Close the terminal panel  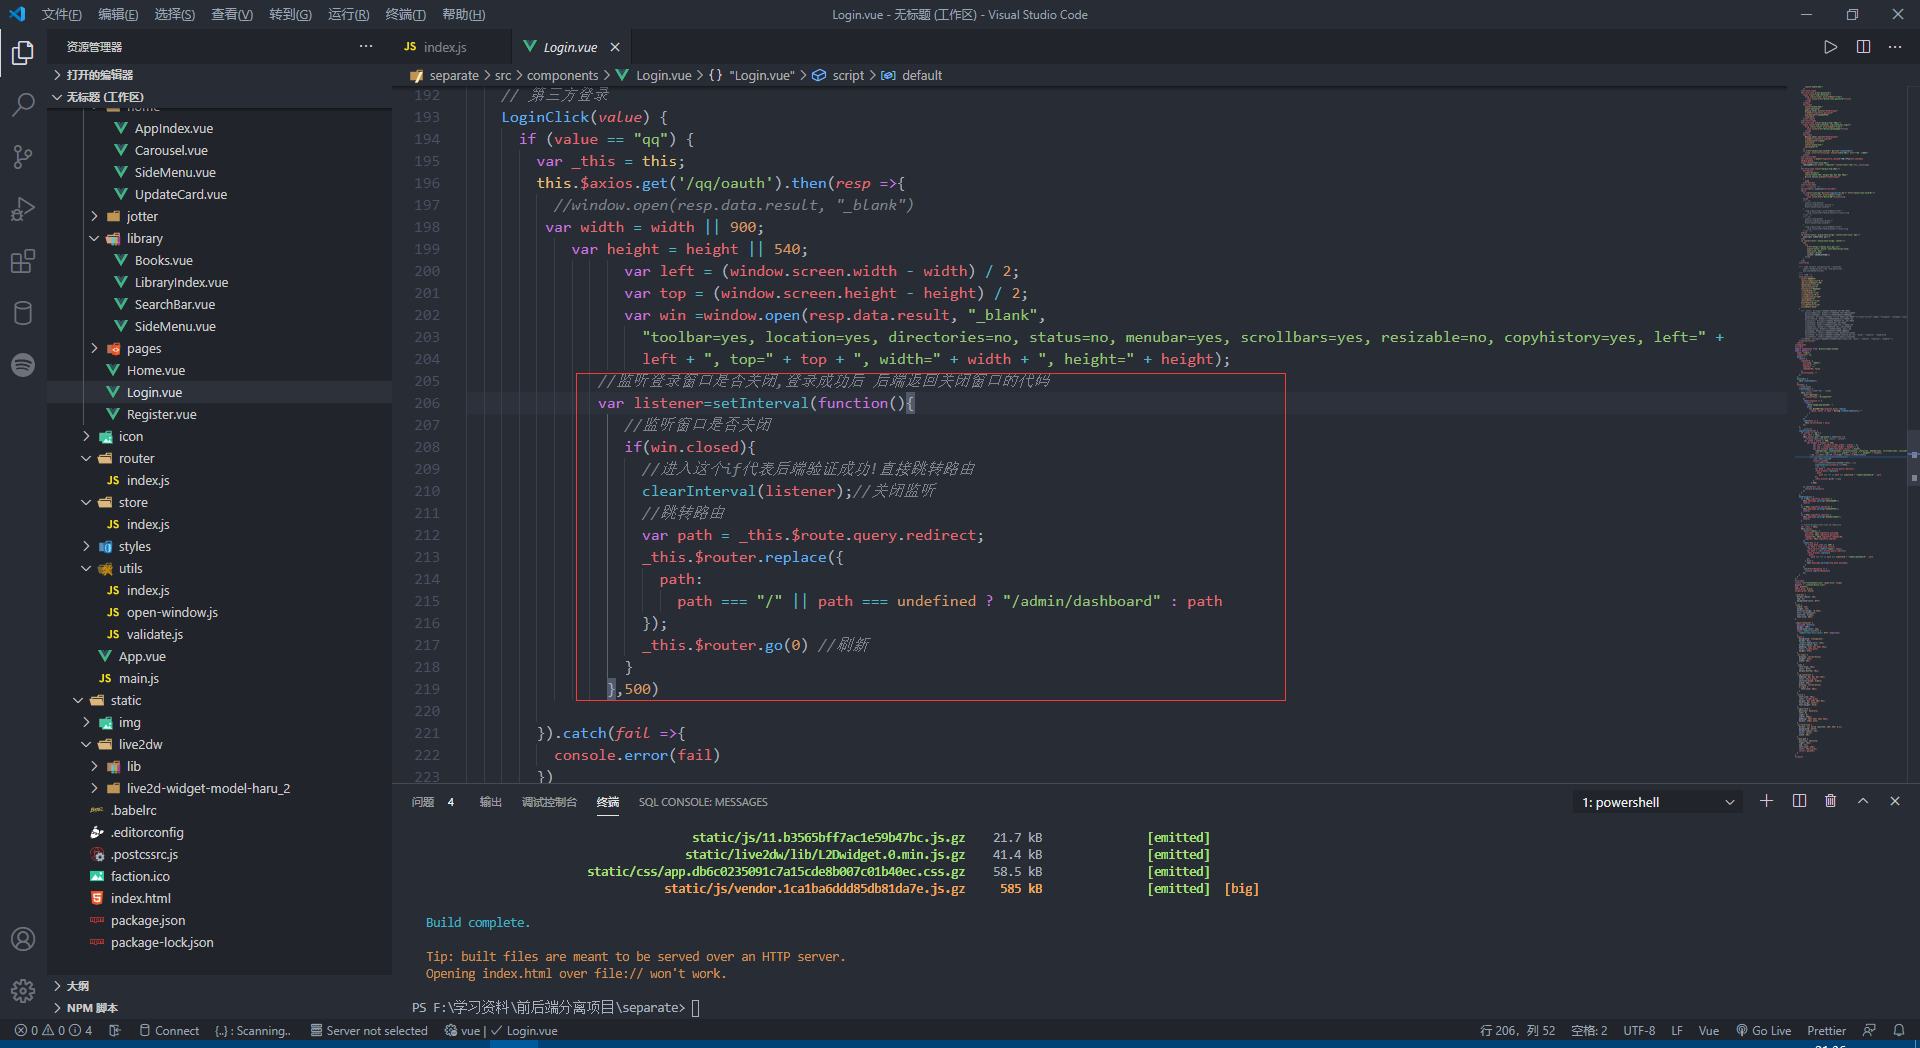tap(1895, 801)
